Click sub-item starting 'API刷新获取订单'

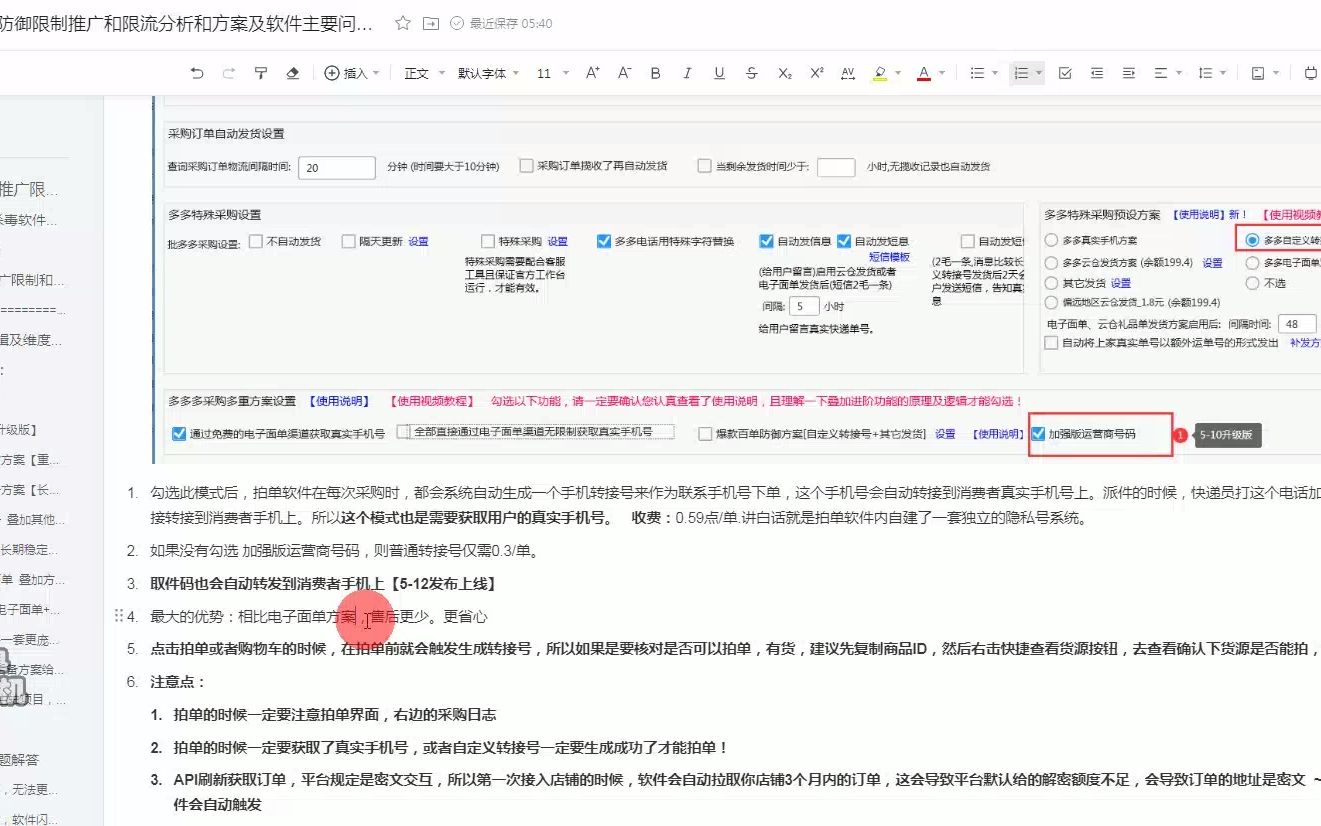[747, 791]
